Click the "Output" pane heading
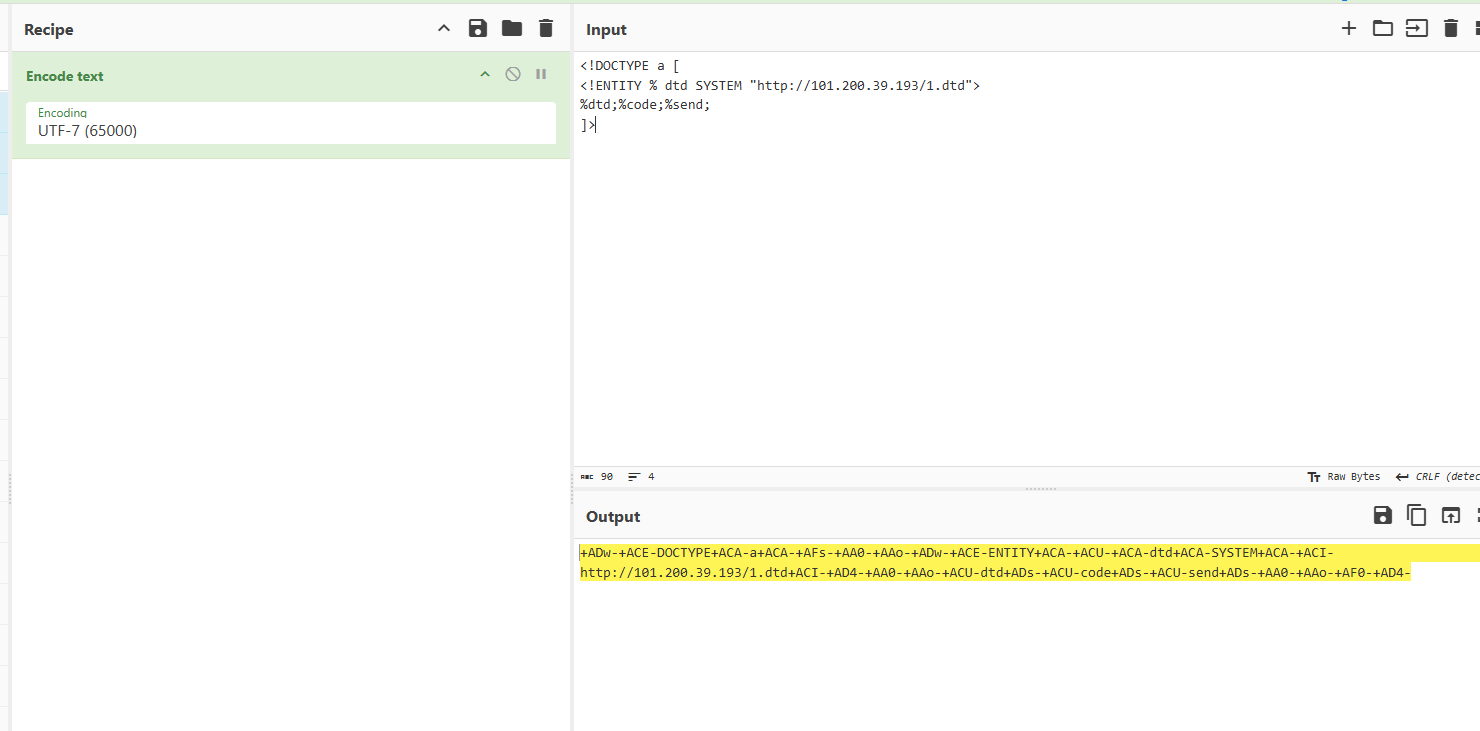This screenshot has width=1480, height=731. pos(613,517)
